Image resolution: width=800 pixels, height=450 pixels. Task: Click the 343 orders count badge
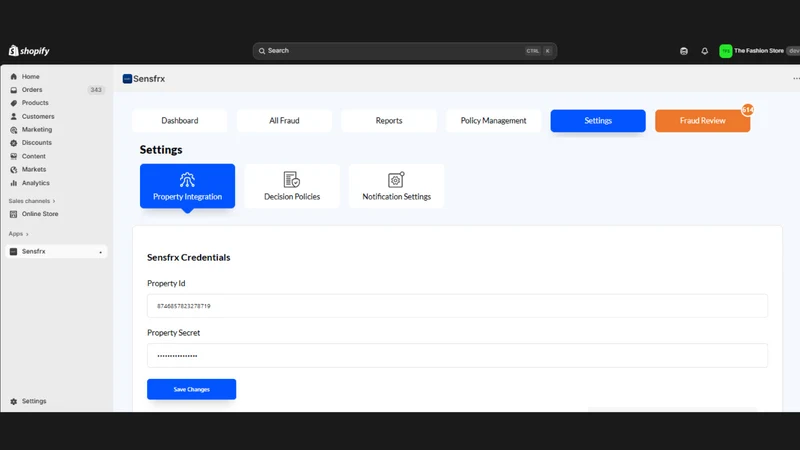pyautogui.click(x=96, y=90)
